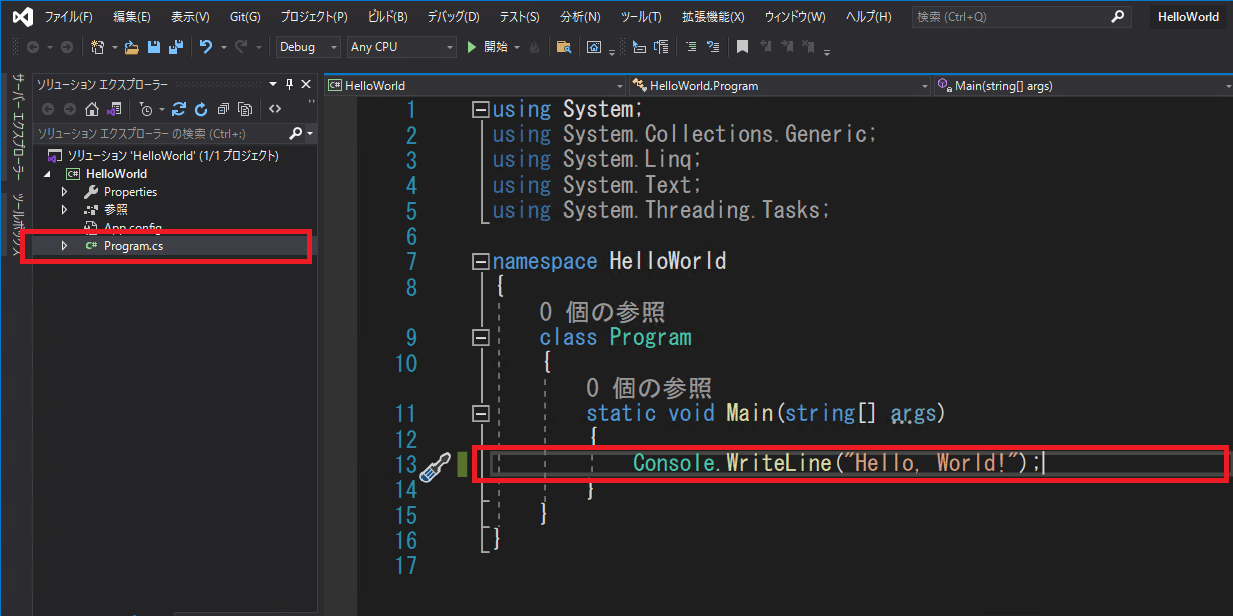Start debugging with the green 開始 button

pyautogui.click(x=489, y=47)
